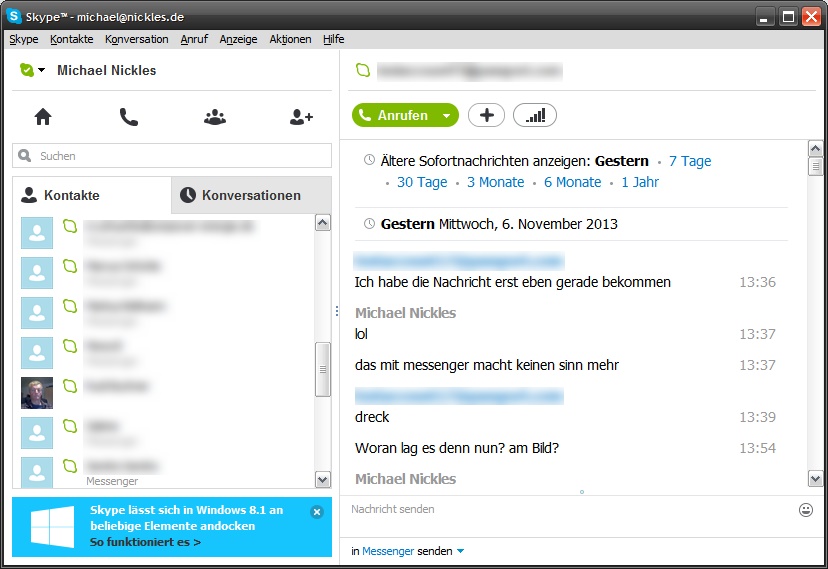This screenshot has height=569, width=828.
Task: Click the chat history scrollbar thumb
Action: point(815,167)
